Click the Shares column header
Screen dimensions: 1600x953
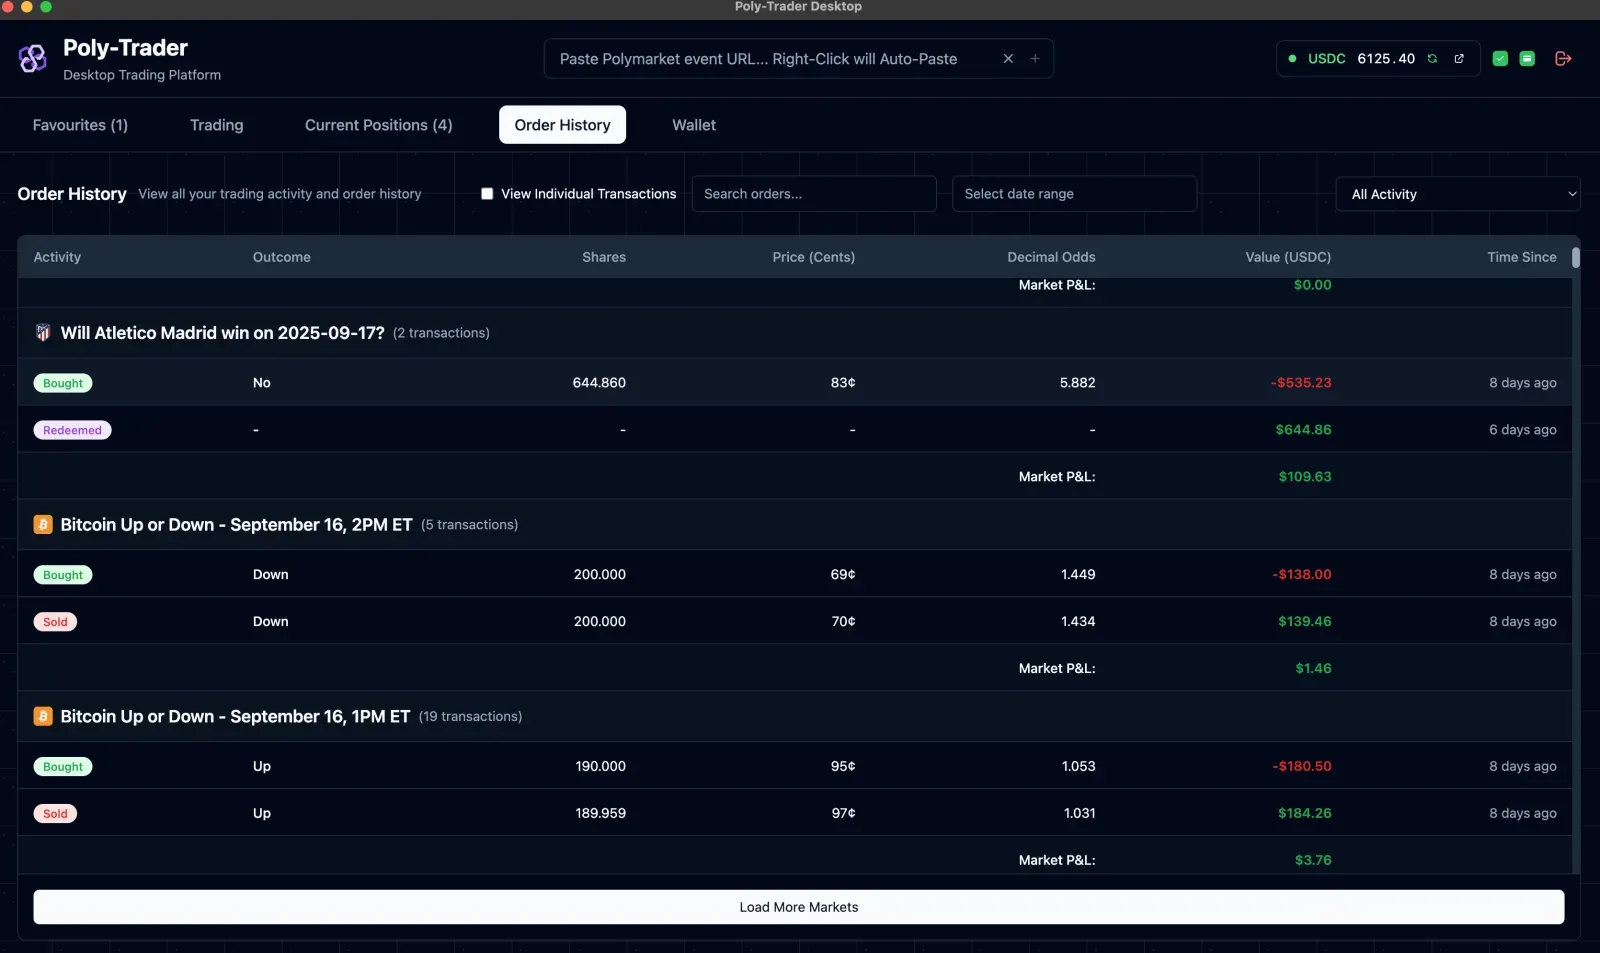(604, 257)
